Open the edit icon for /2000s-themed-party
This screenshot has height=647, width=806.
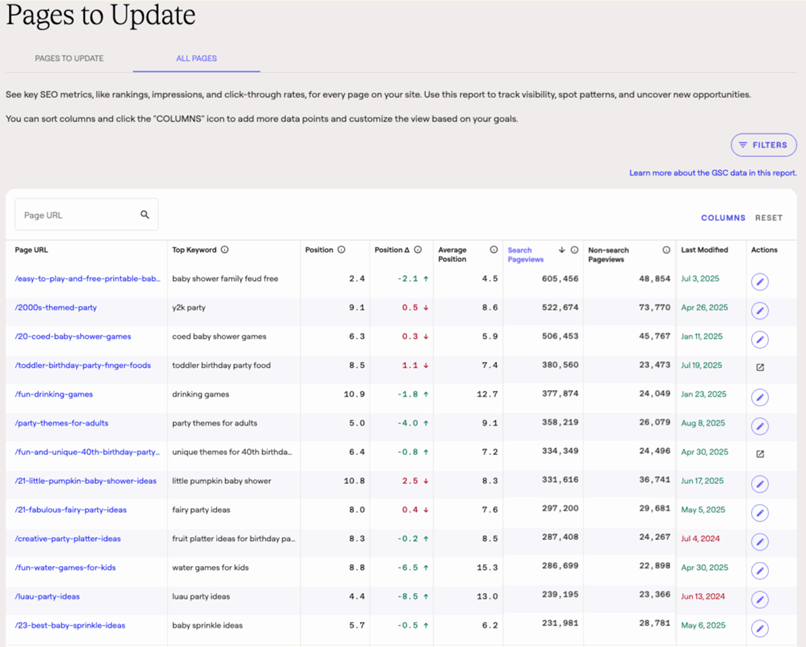(760, 311)
